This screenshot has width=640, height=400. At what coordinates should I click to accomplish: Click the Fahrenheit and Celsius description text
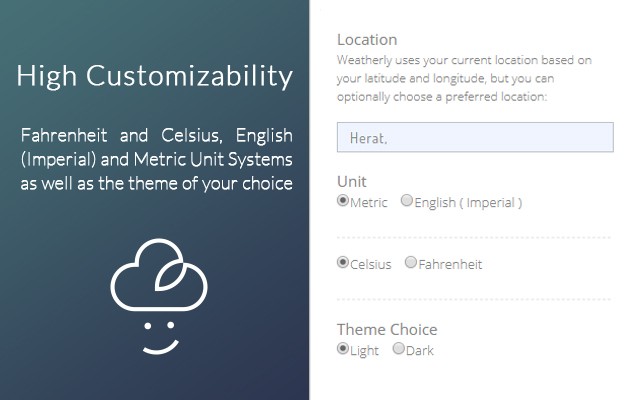pos(157,159)
